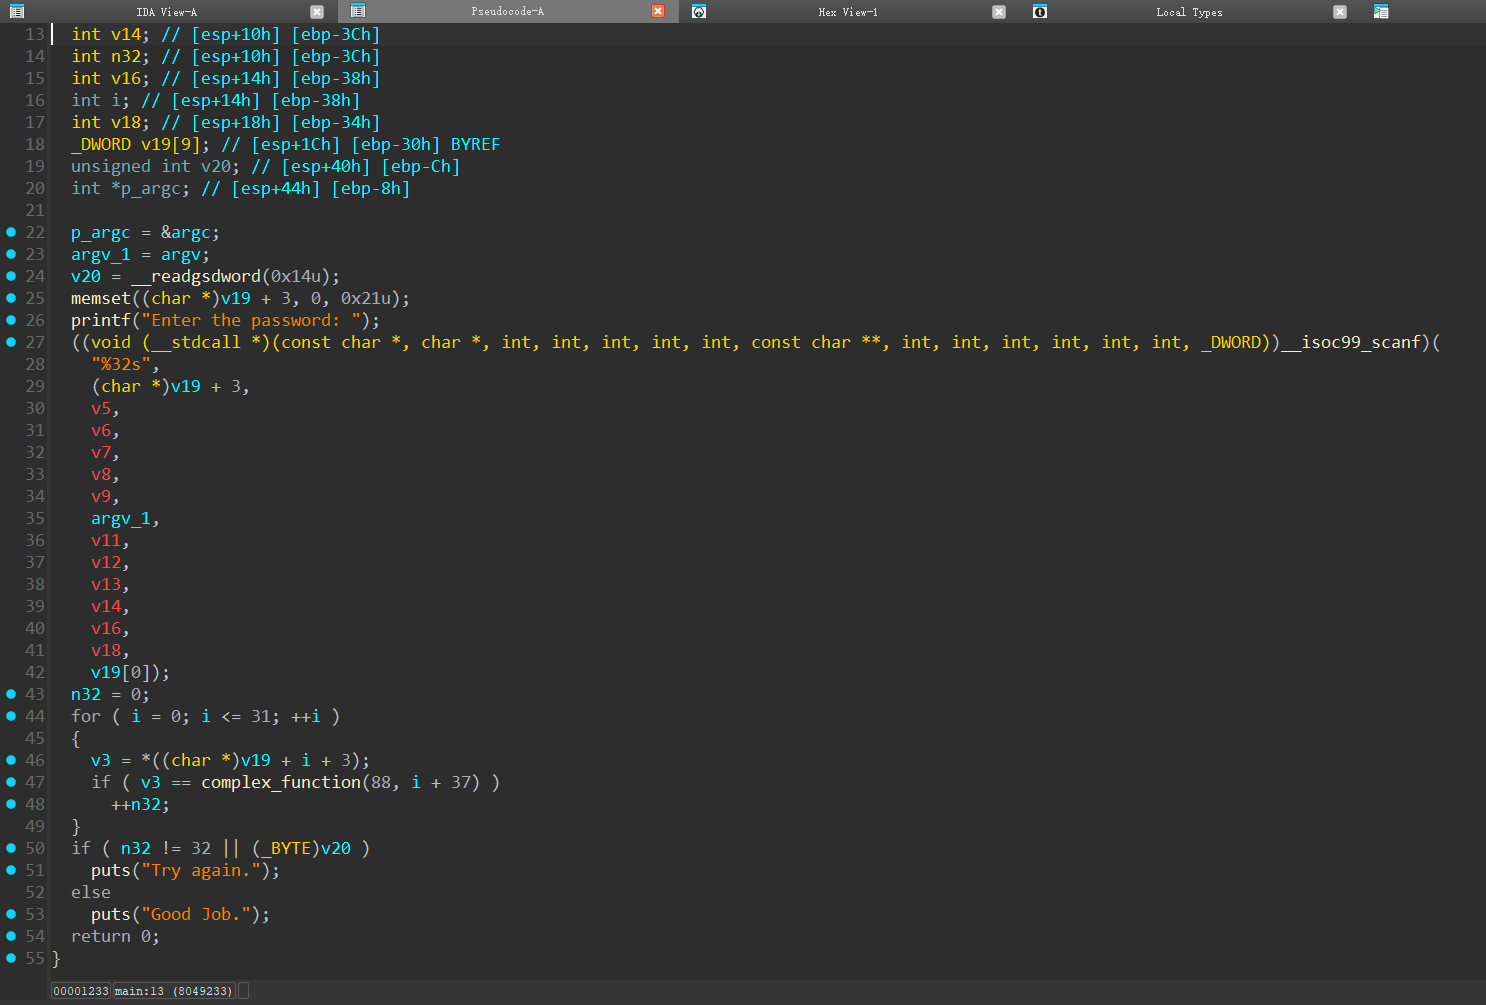Switch to the Pseudocode-A tab
1486x1005 pixels.
pos(507,11)
